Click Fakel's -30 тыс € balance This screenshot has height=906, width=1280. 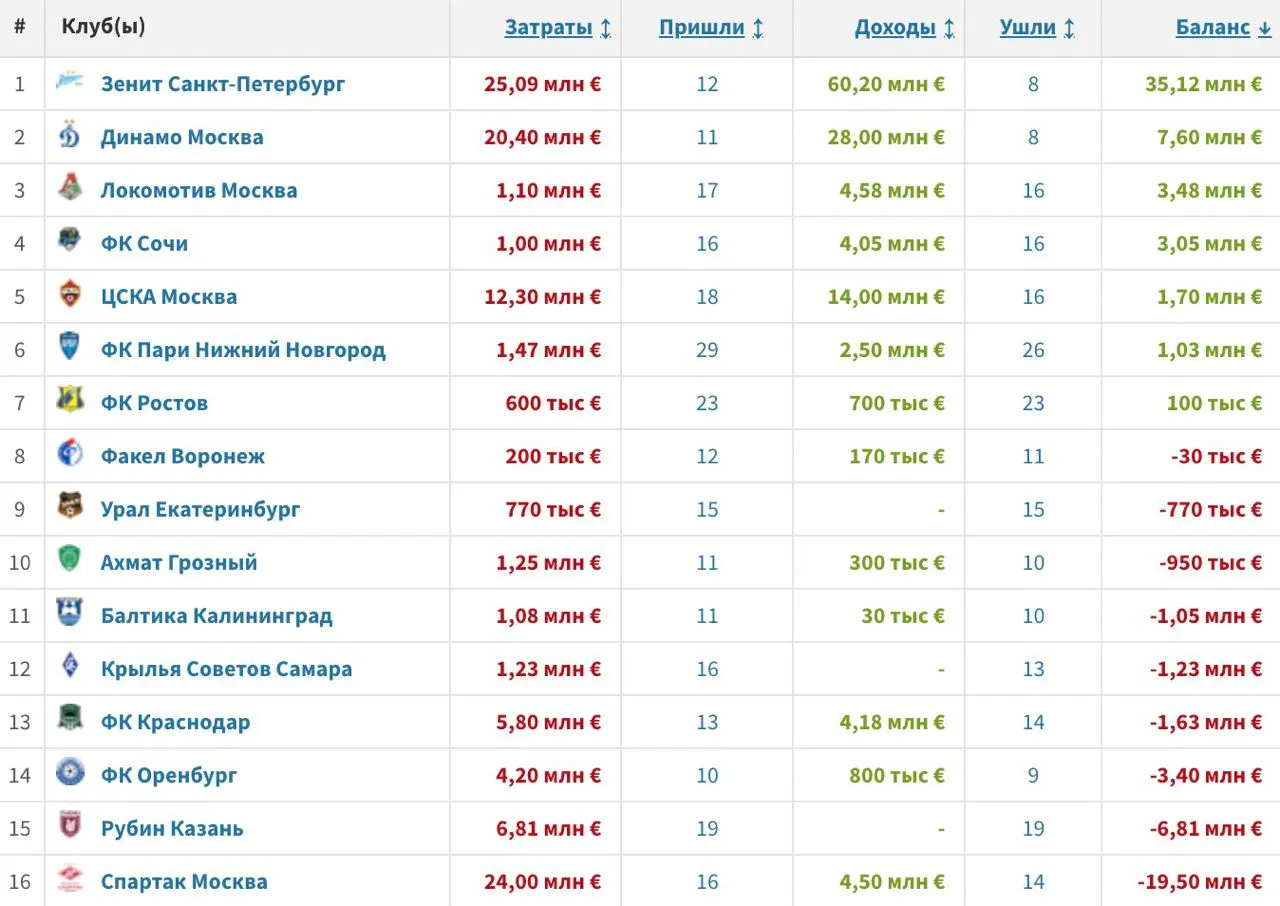[x=1216, y=456]
